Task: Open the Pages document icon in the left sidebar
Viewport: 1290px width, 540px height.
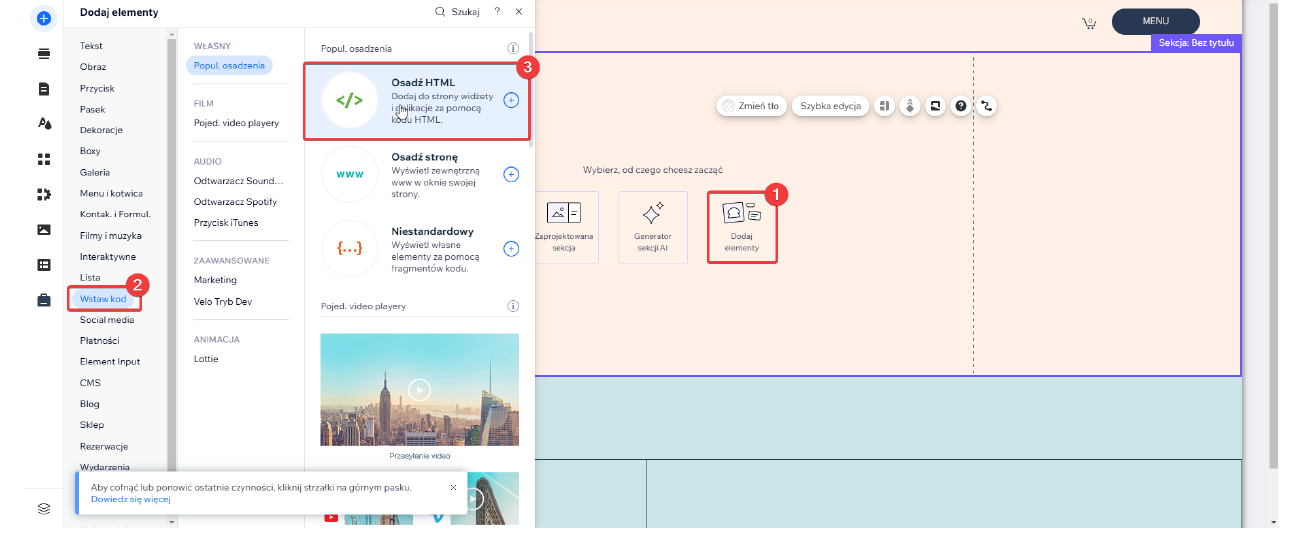Action: click(x=43, y=89)
